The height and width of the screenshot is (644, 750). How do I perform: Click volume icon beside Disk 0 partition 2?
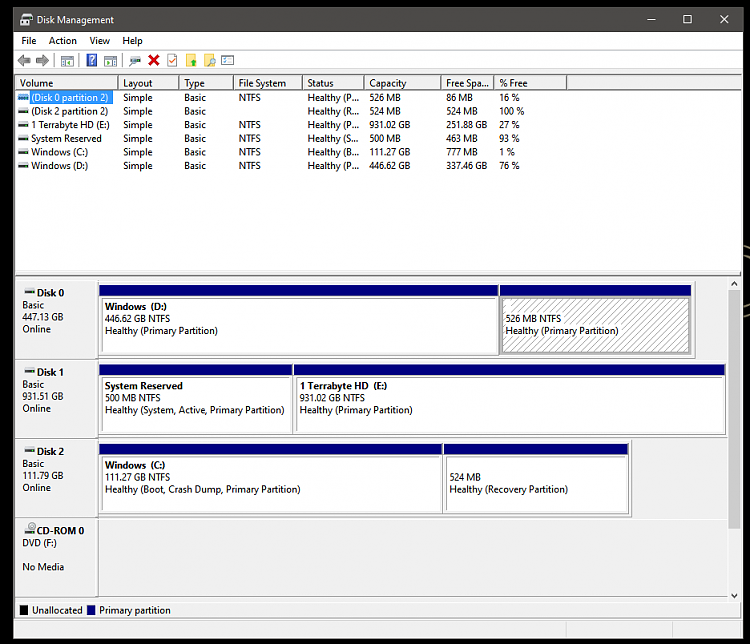tap(23, 98)
